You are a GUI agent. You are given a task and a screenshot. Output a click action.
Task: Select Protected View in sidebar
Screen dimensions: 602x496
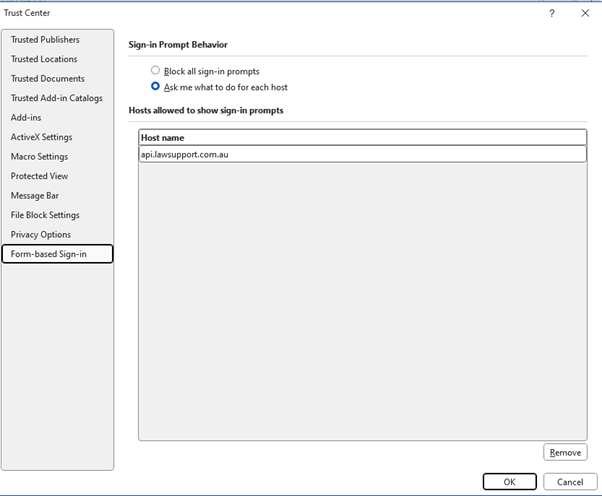point(39,176)
